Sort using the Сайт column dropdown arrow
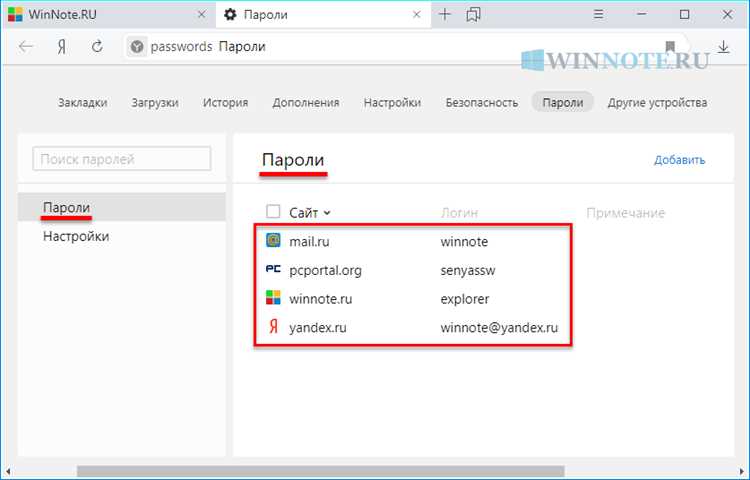Image resolution: width=750 pixels, height=480 pixels. [327, 213]
